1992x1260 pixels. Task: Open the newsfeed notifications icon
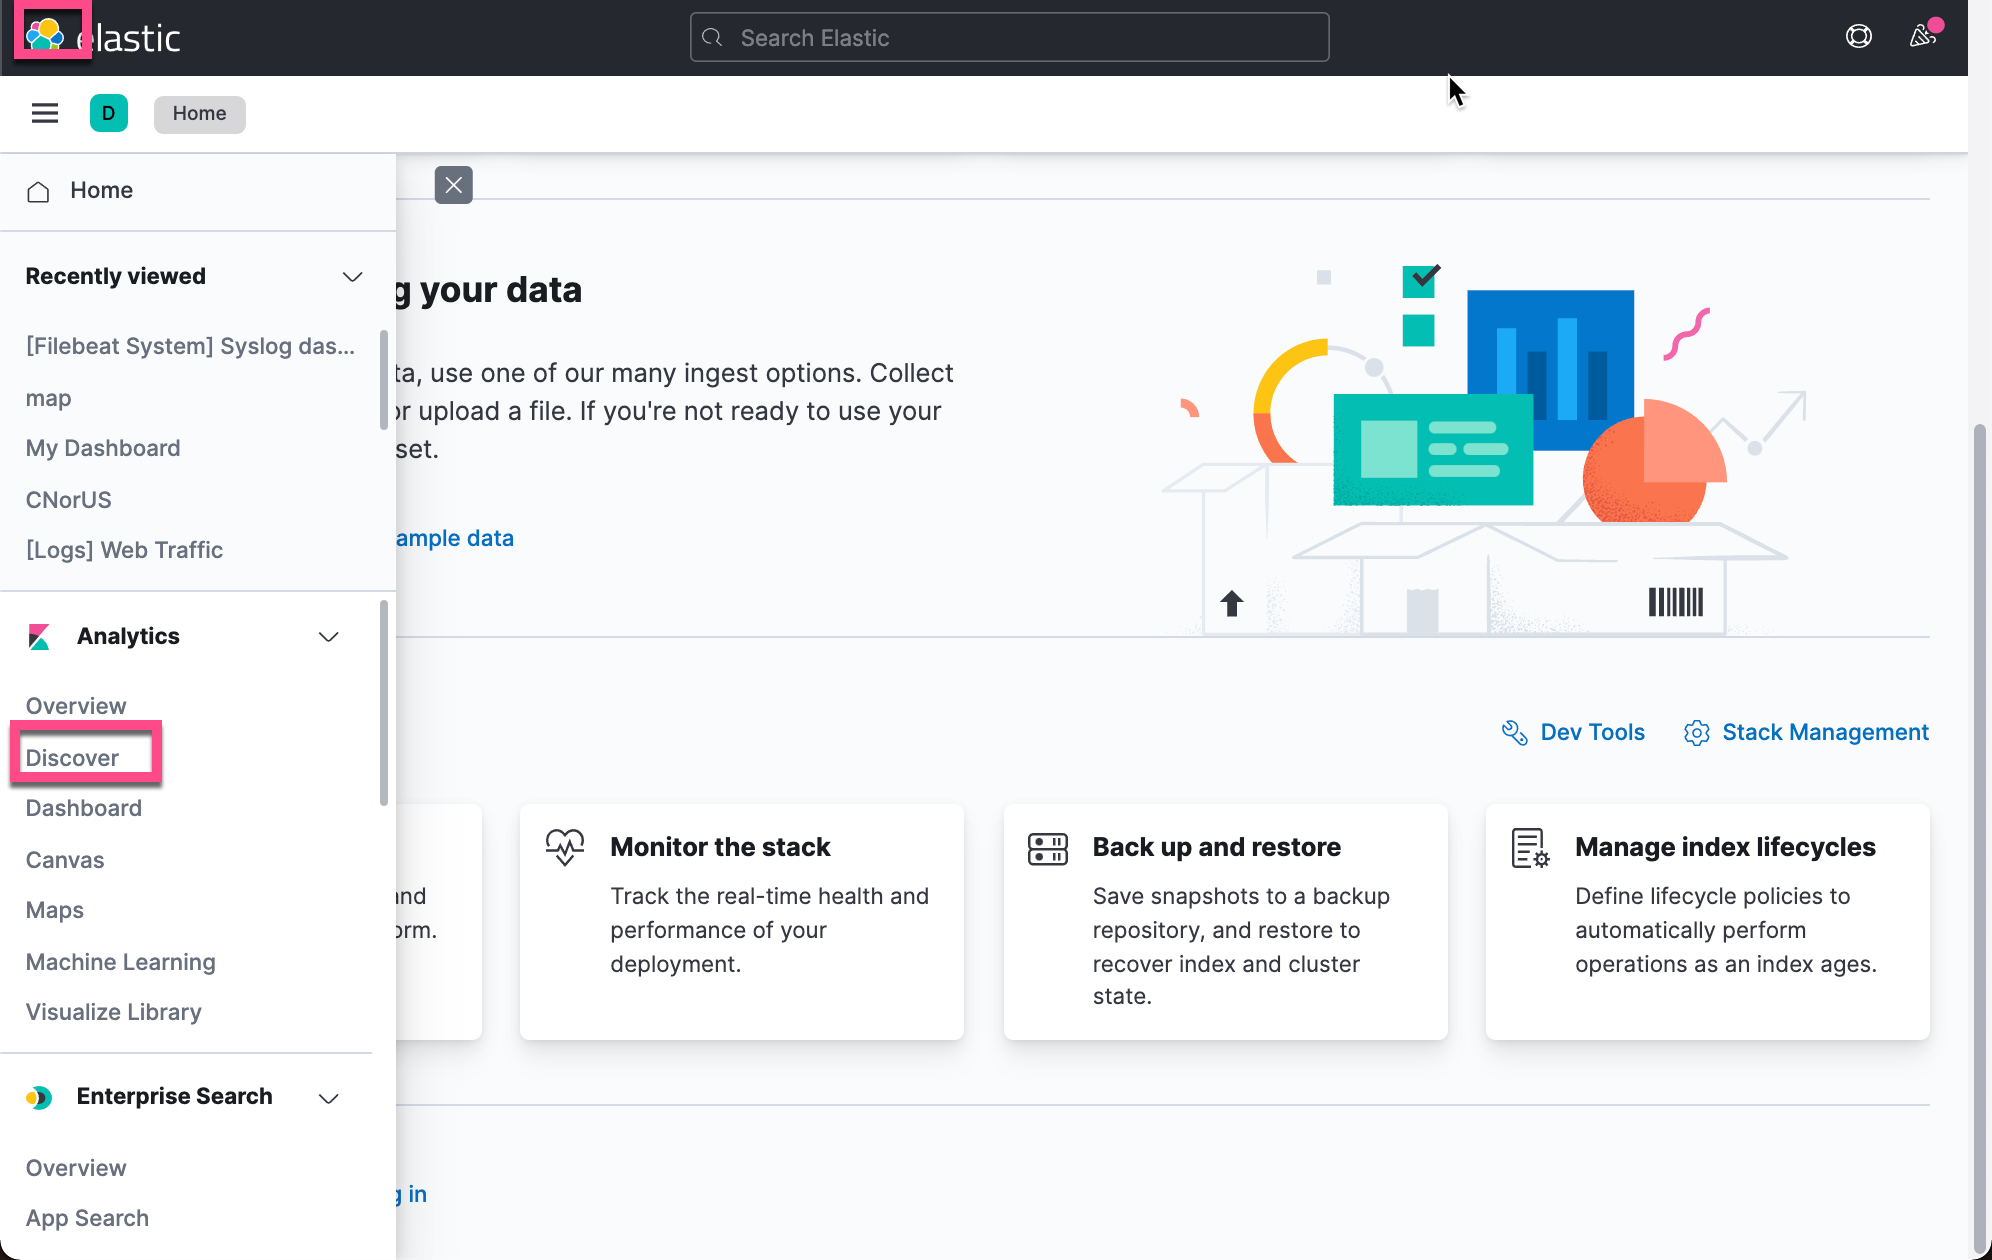(x=1922, y=37)
